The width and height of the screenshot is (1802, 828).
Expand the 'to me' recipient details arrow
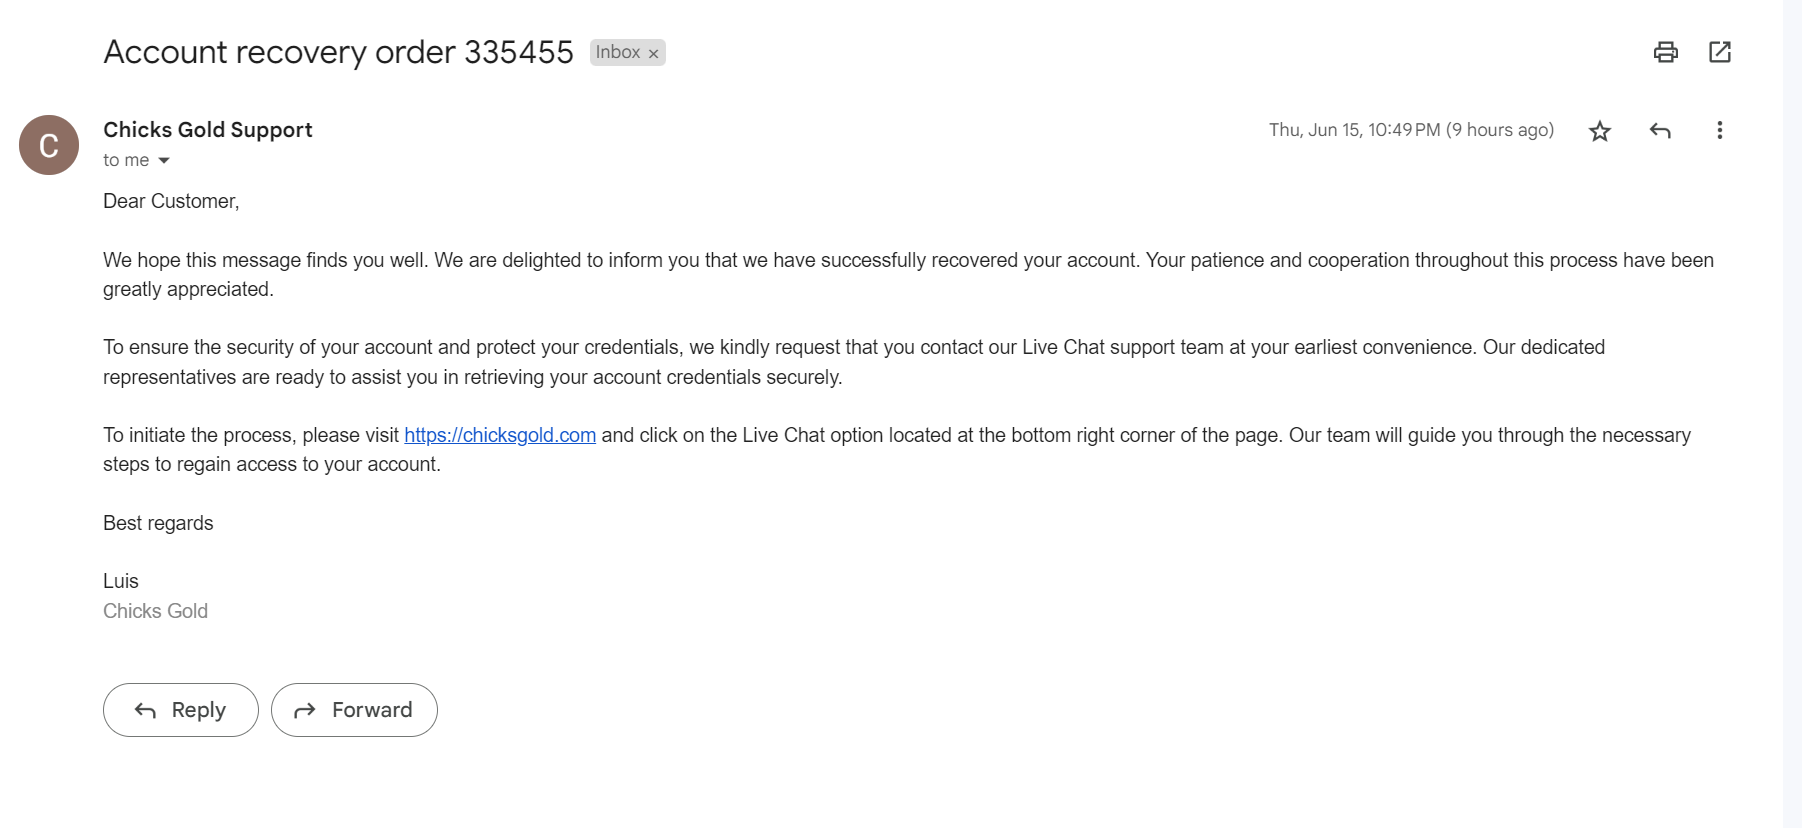click(x=164, y=161)
